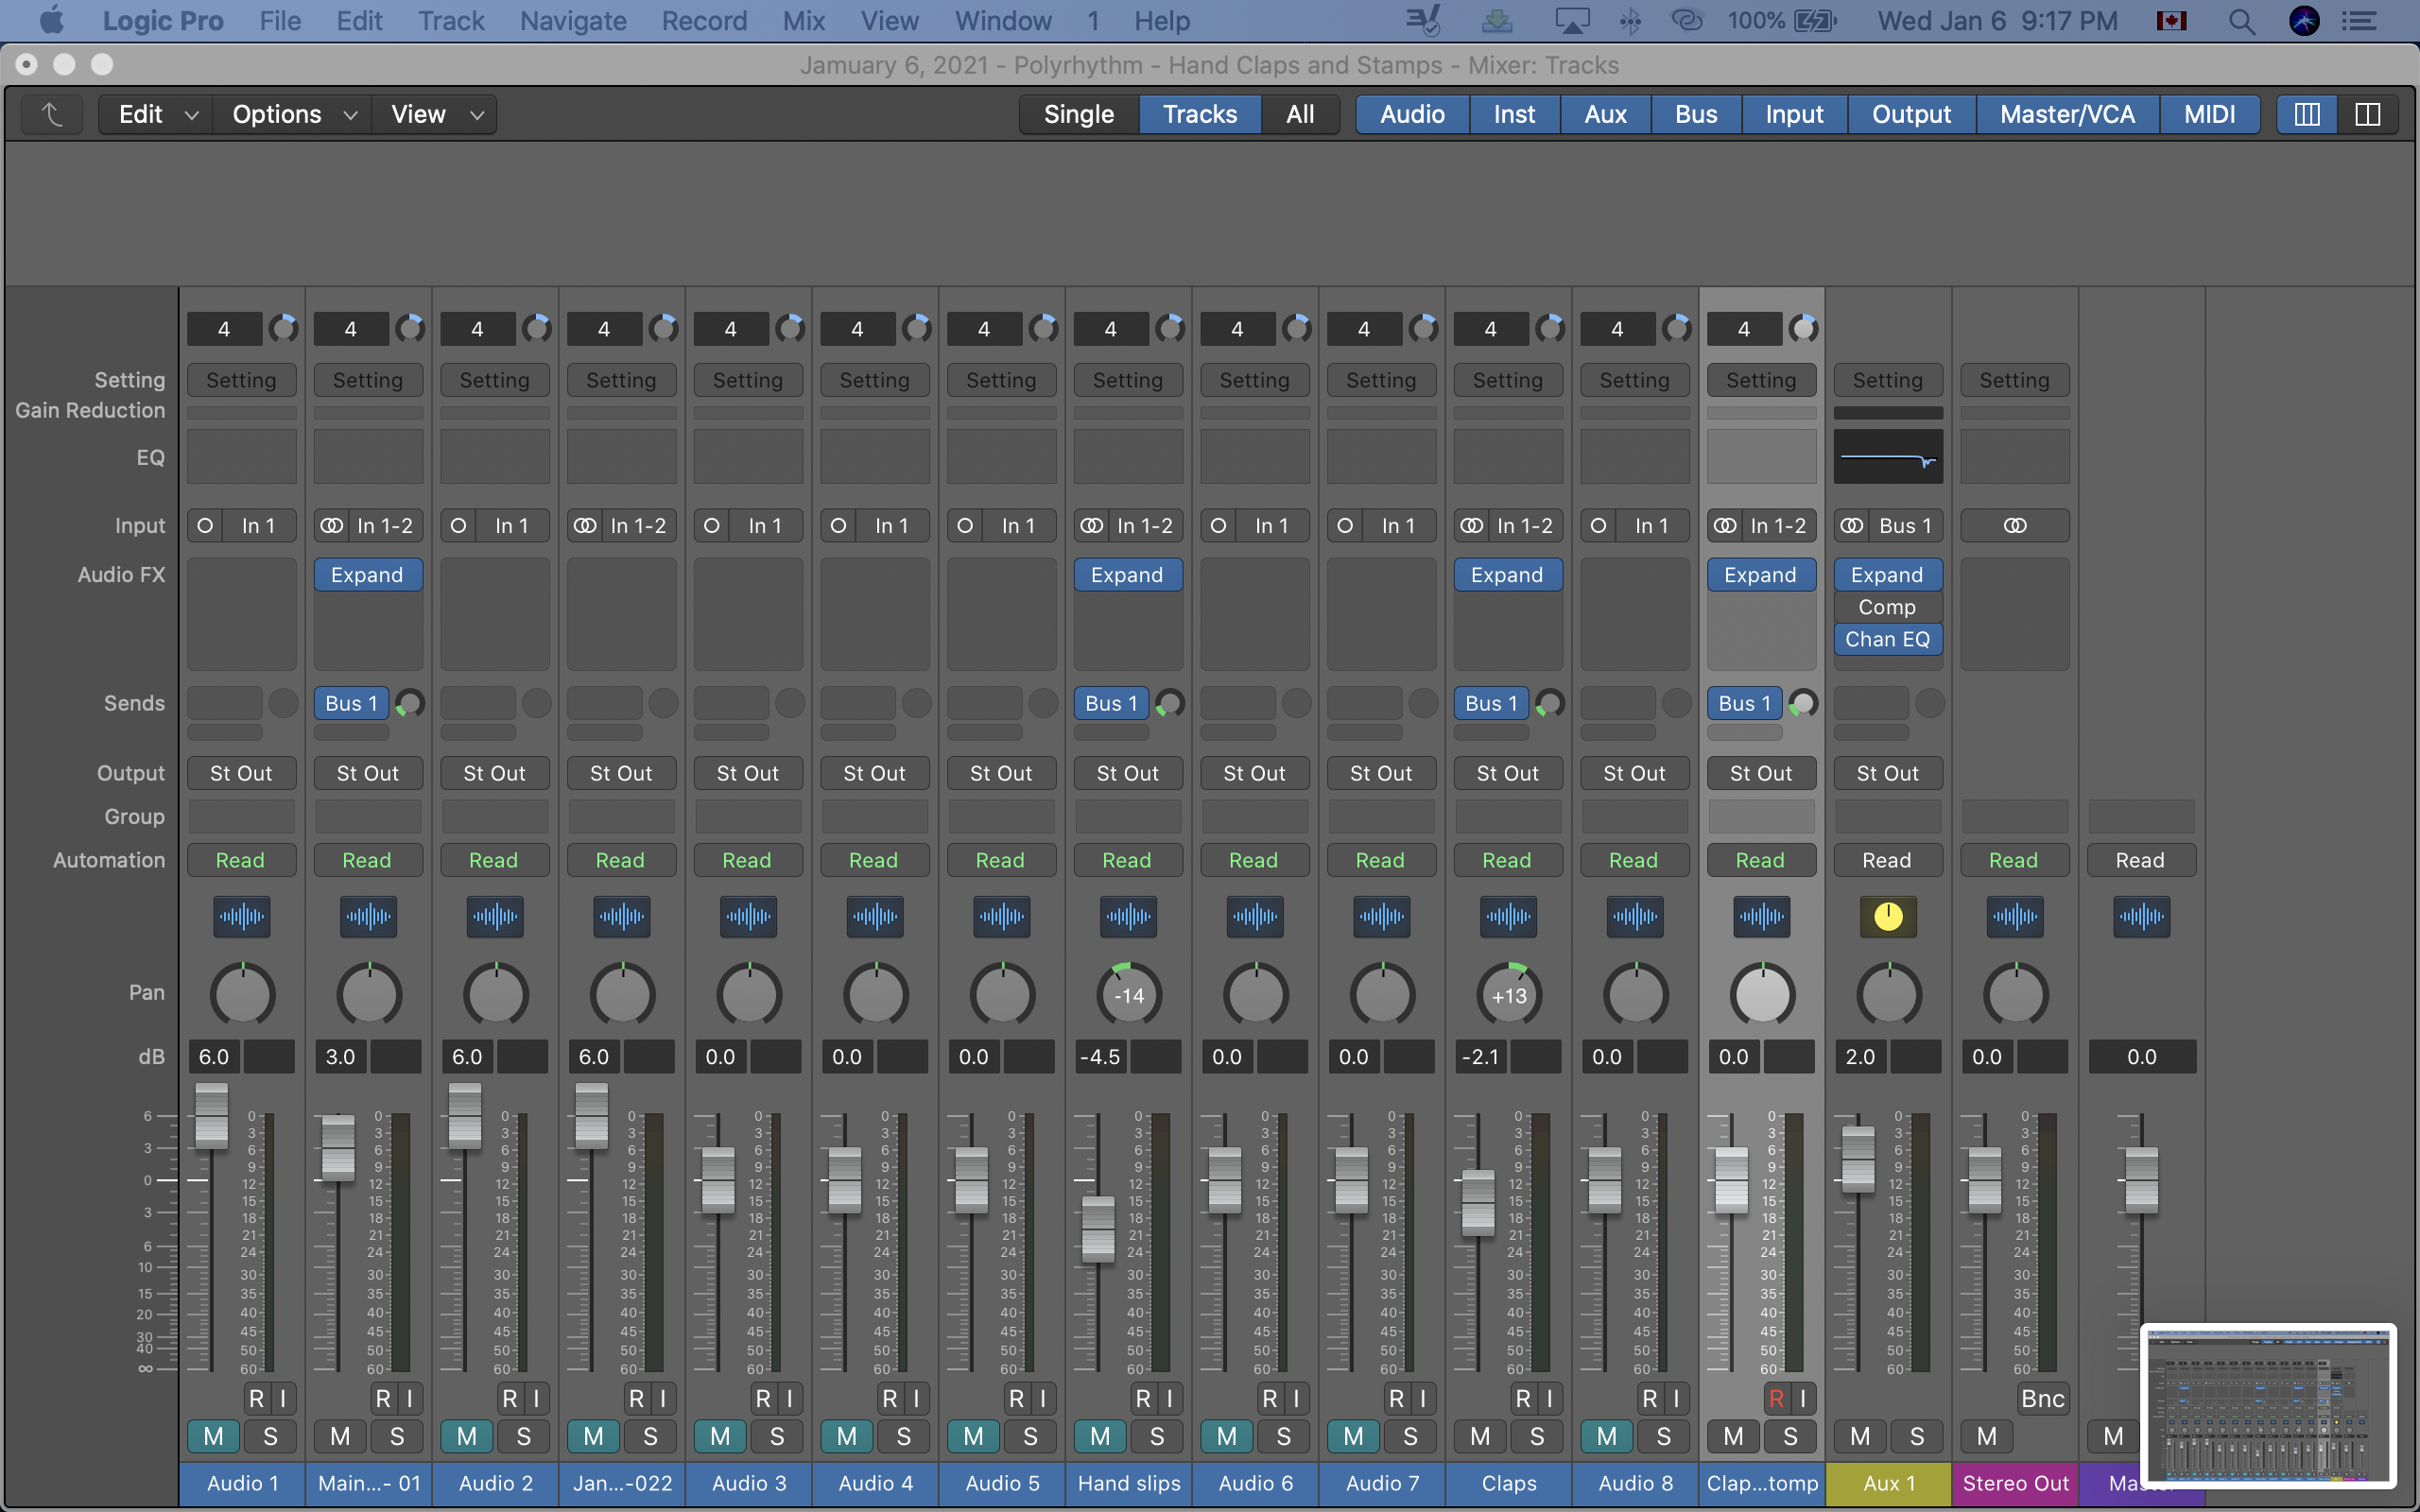This screenshot has width=2420, height=1512.
Task: Toggle the Audio channel strip filter
Action: [x=1412, y=114]
